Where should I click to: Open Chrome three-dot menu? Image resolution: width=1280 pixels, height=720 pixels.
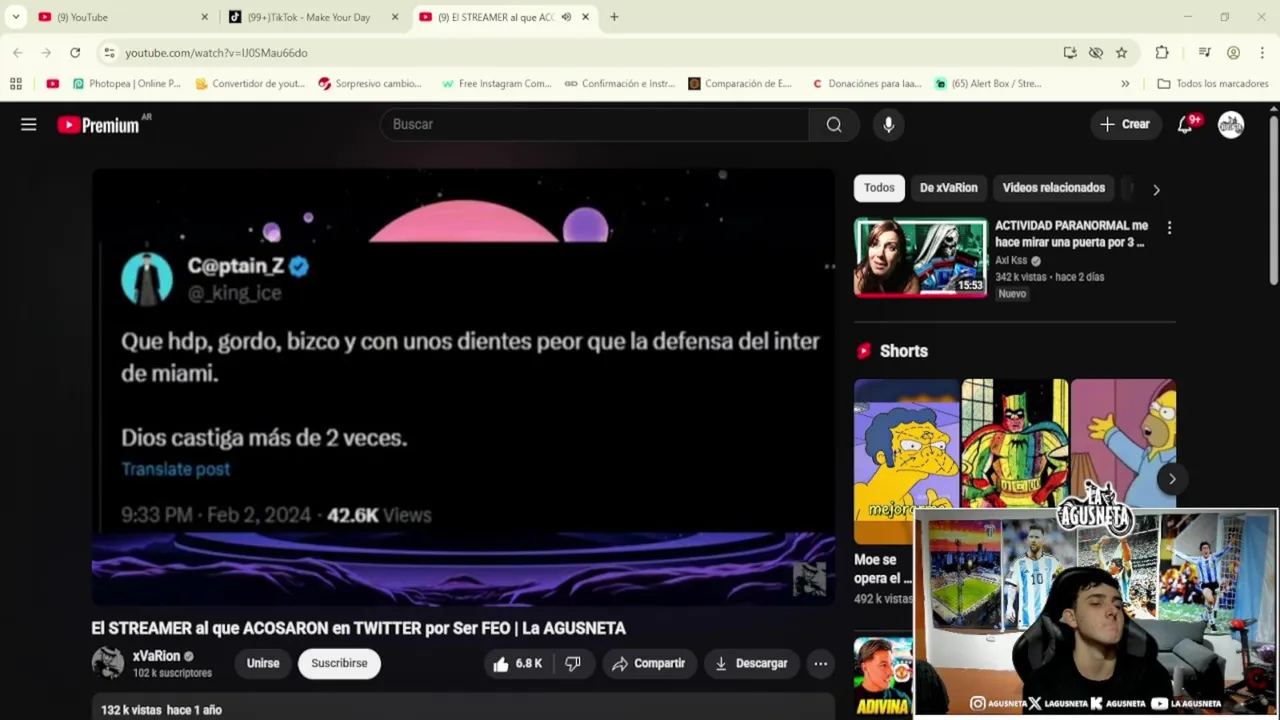pyautogui.click(x=1262, y=53)
